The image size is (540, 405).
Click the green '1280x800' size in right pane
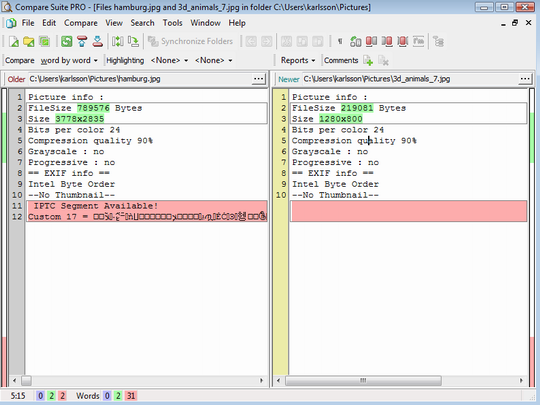click(341, 119)
